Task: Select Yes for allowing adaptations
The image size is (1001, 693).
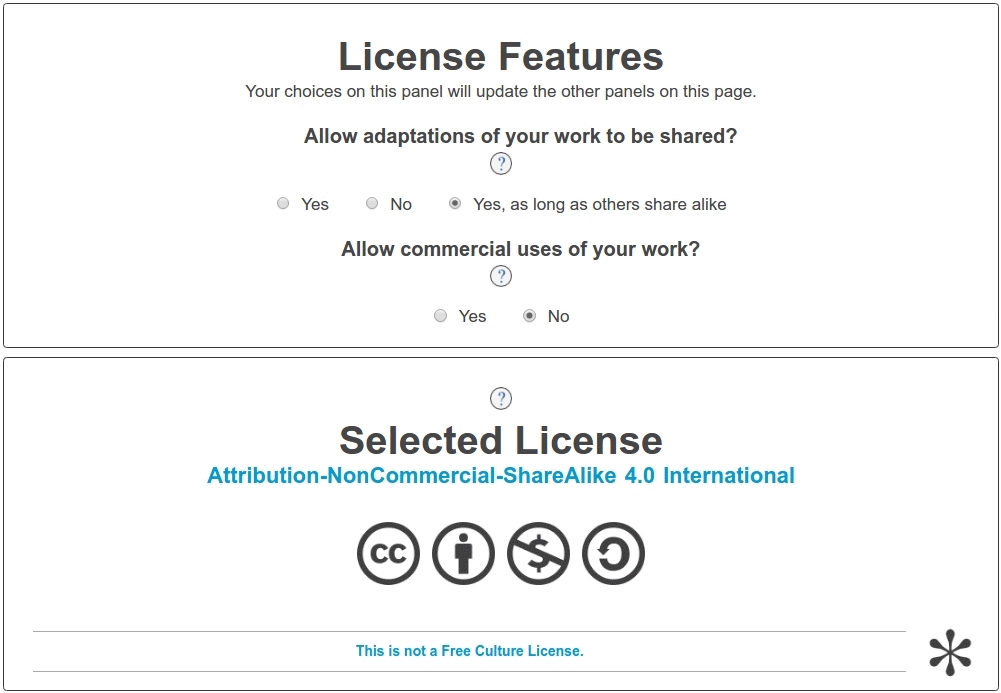Action: (x=283, y=203)
